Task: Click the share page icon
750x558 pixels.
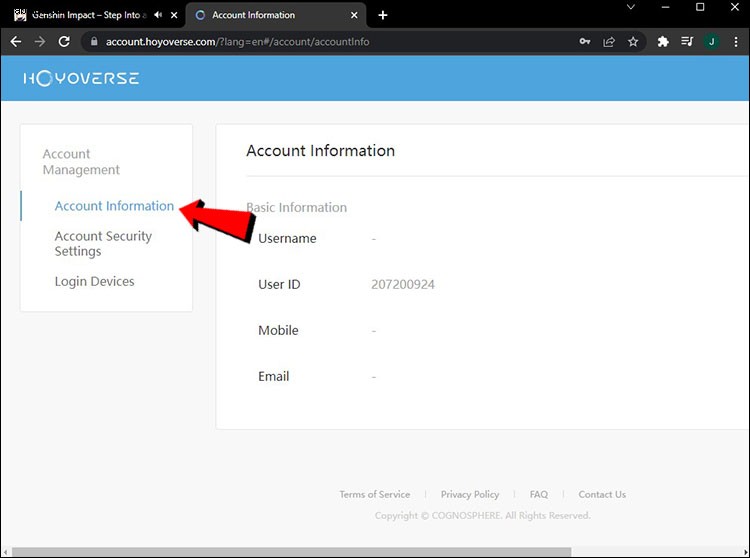Action: click(609, 42)
